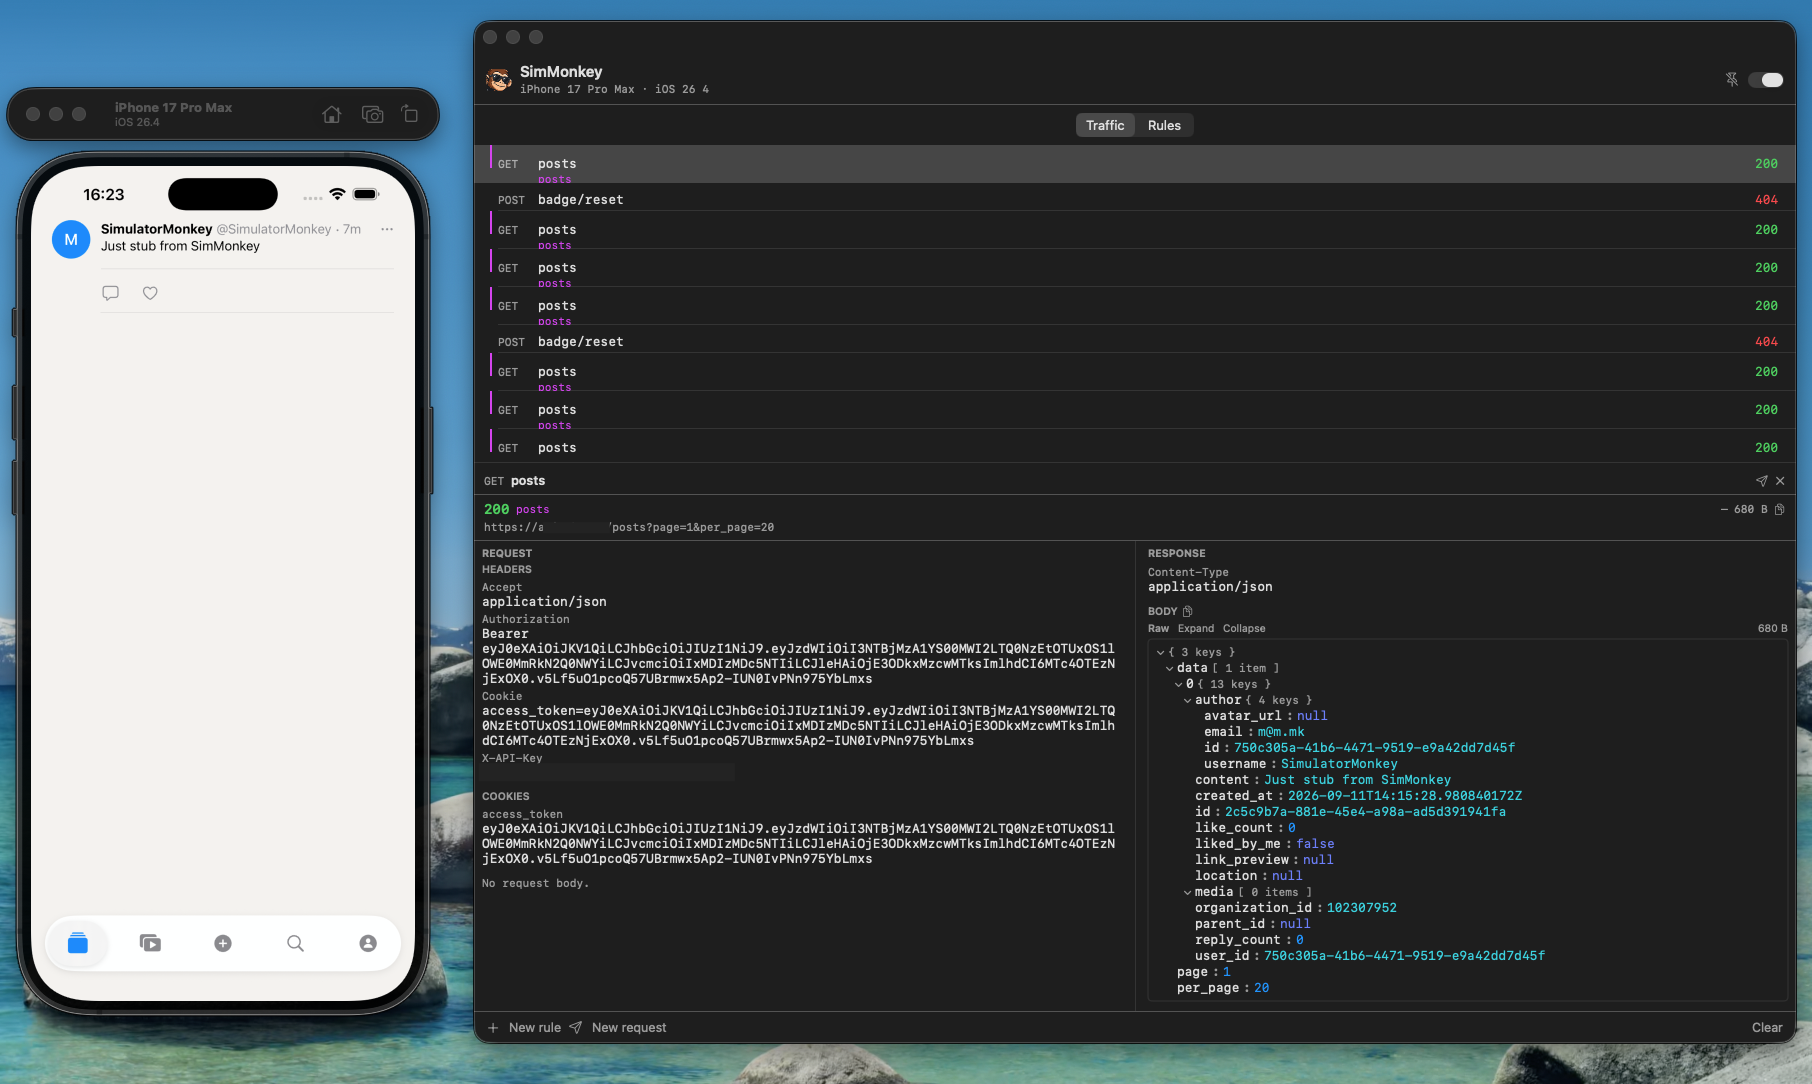Start a New request
This screenshot has height=1084, width=1812.
pos(629,1028)
